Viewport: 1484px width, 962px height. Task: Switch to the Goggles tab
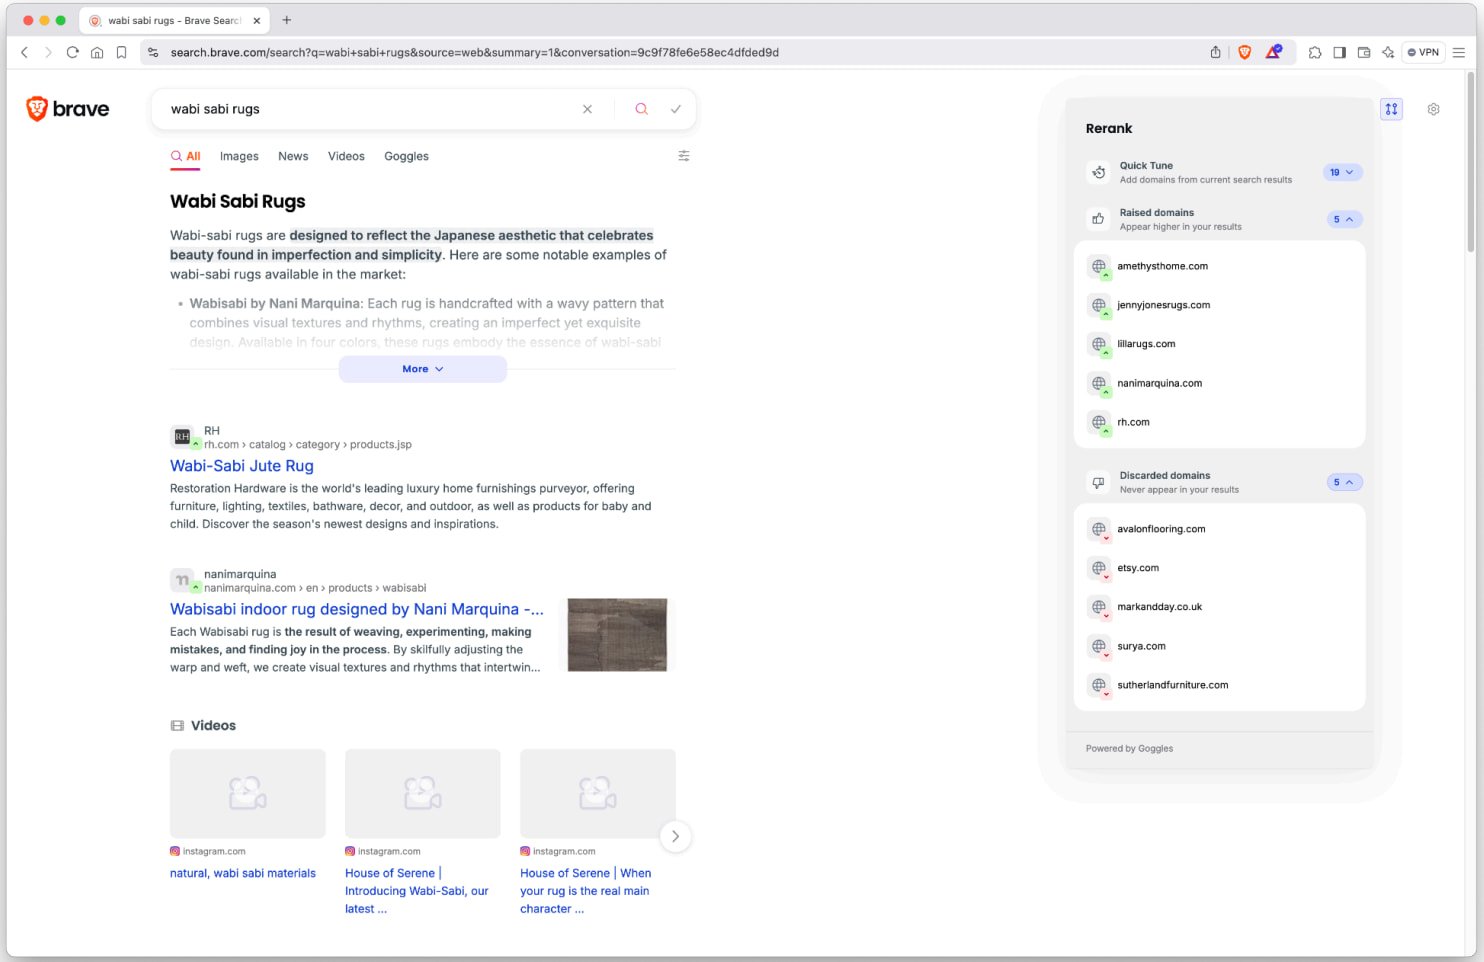coord(406,156)
